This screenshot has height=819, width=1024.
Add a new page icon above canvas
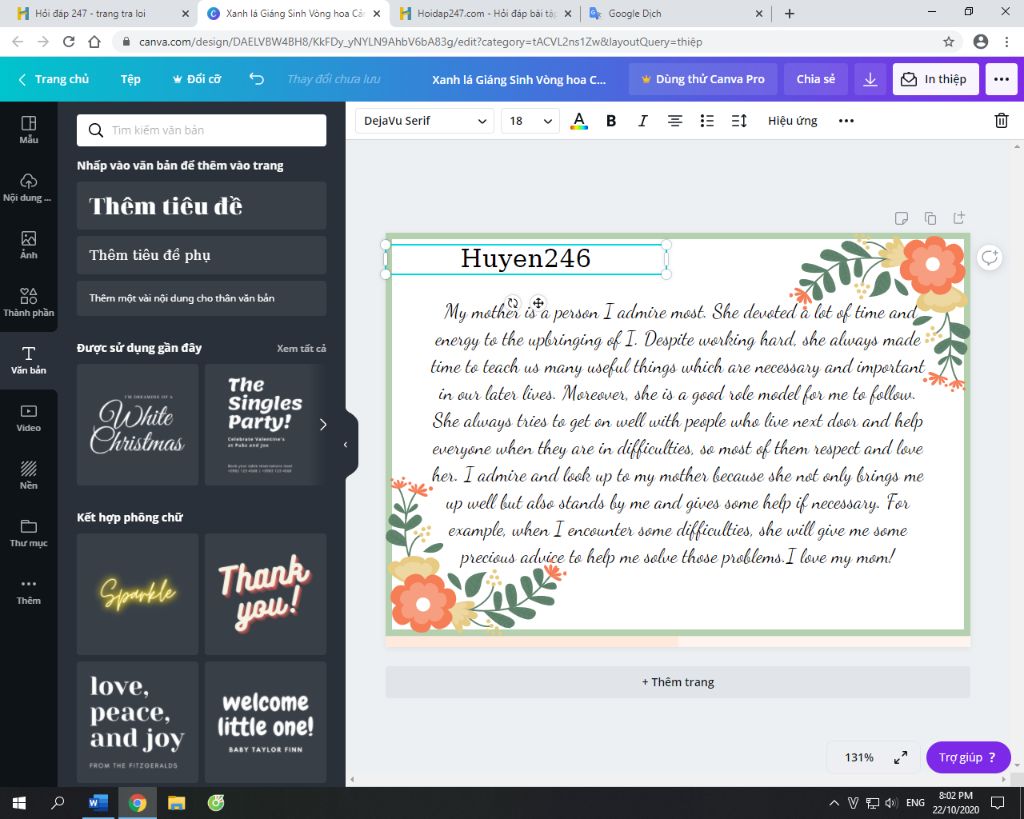click(959, 217)
